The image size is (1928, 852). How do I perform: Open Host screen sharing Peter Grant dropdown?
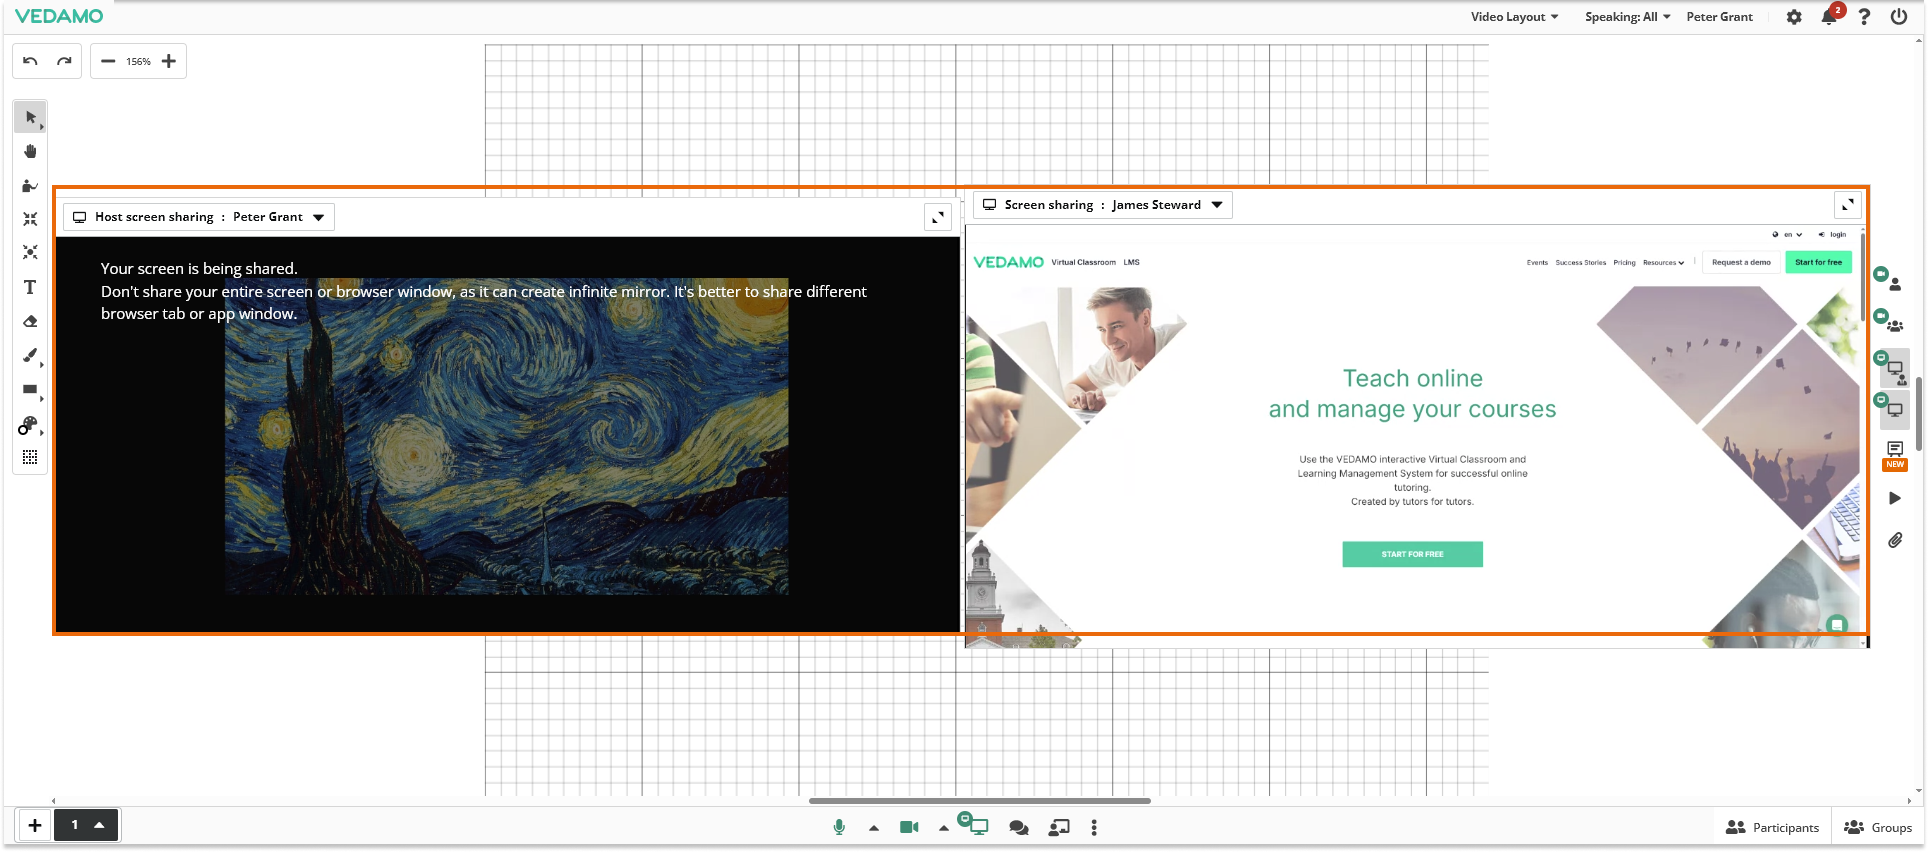click(199, 217)
